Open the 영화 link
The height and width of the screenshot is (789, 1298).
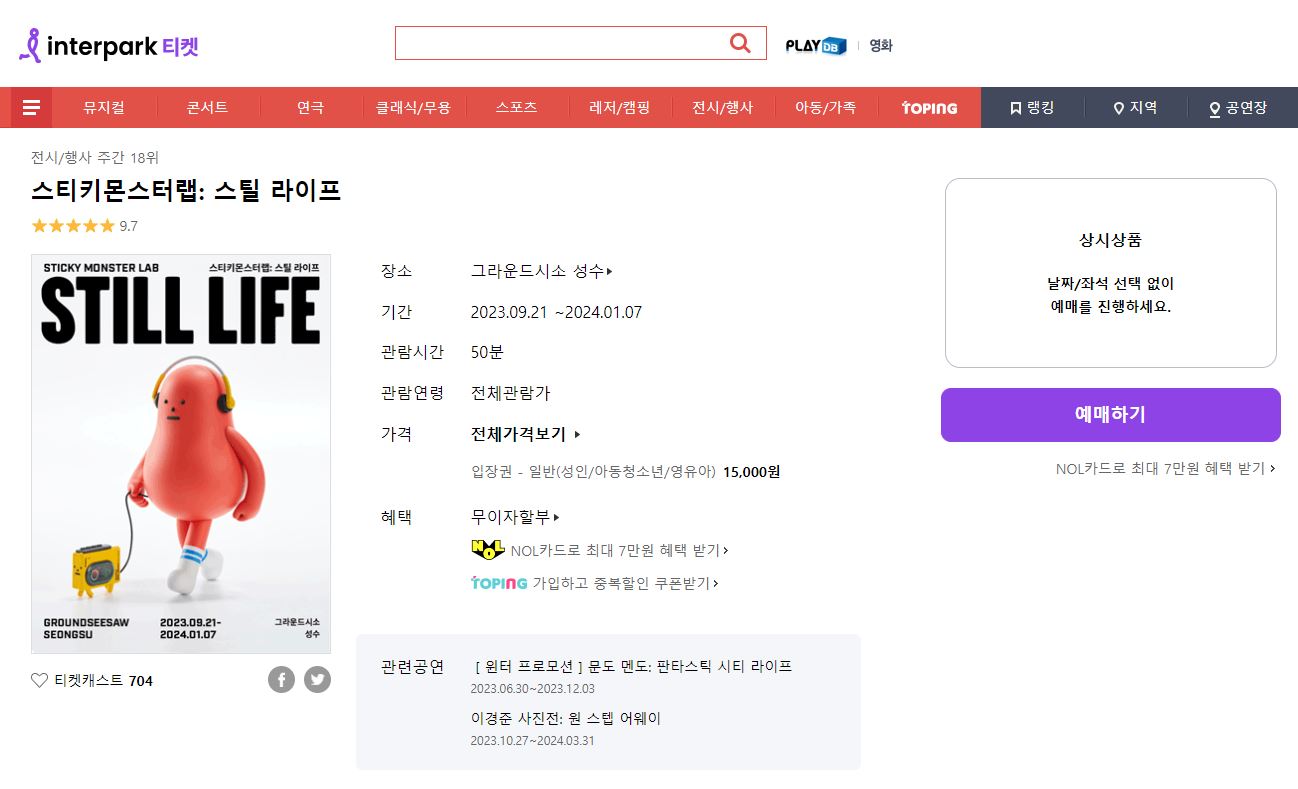881,45
